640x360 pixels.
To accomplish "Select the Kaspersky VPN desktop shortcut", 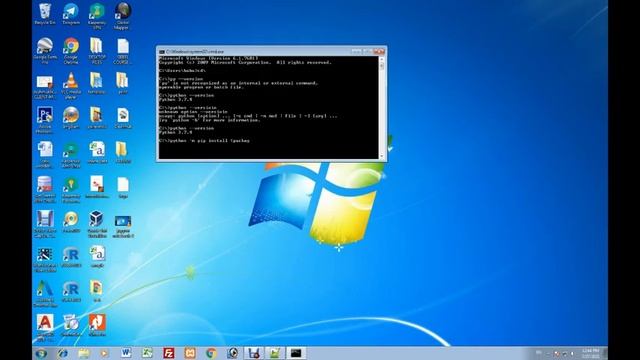I will coord(97,16).
